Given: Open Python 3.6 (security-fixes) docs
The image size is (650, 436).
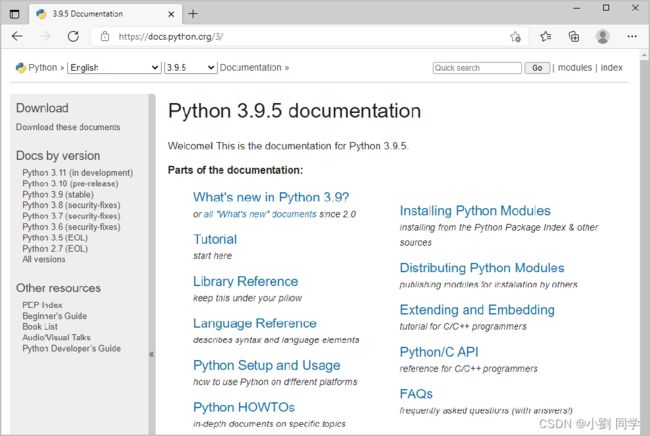Looking at the screenshot, I should pos(71,227).
